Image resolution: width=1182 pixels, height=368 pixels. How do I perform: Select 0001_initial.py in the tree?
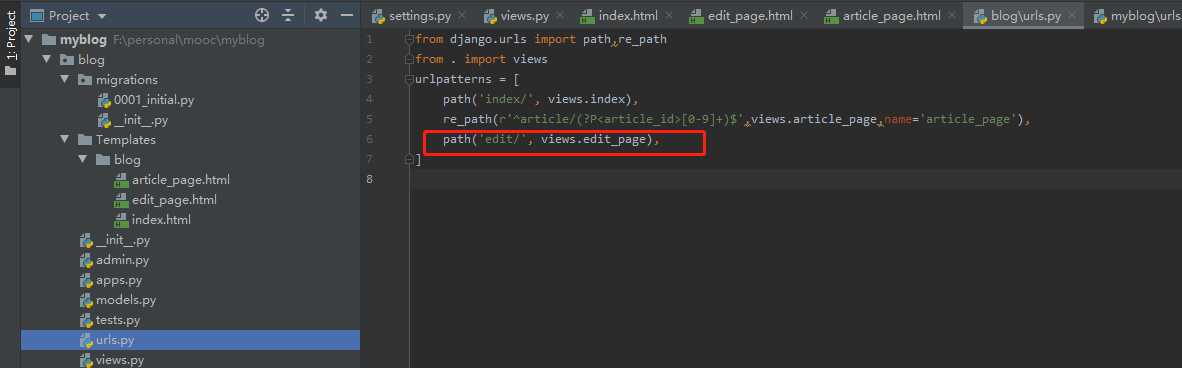coord(155,100)
